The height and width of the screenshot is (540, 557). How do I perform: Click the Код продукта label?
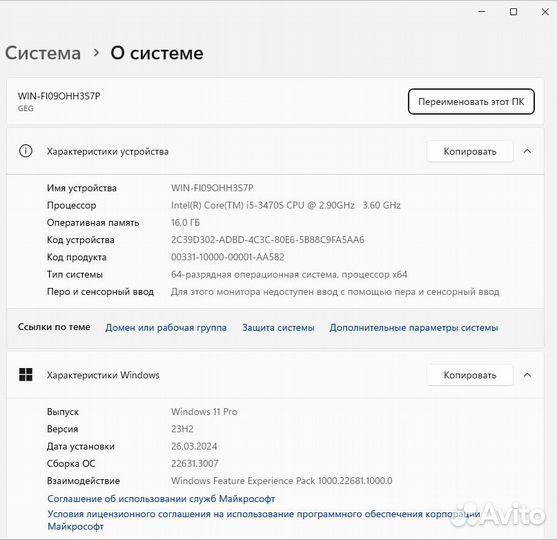point(77,257)
